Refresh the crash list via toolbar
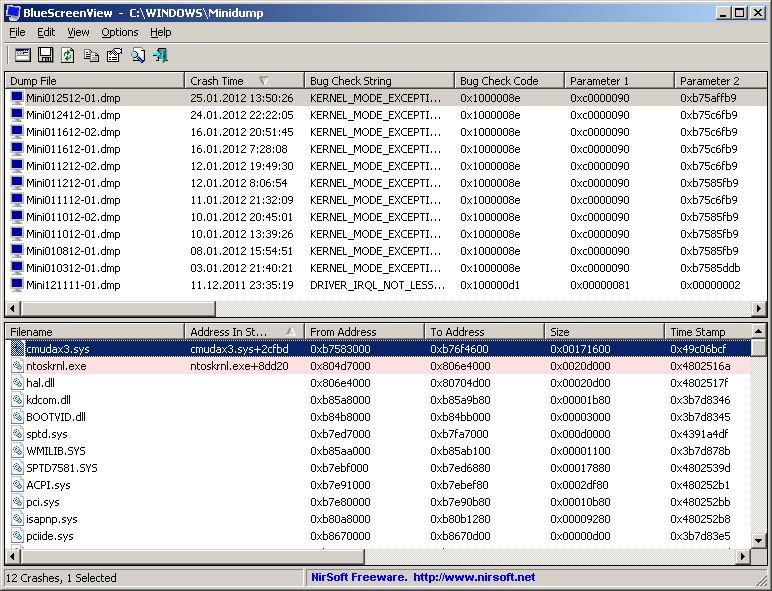This screenshot has height=591, width=772. tap(68, 55)
